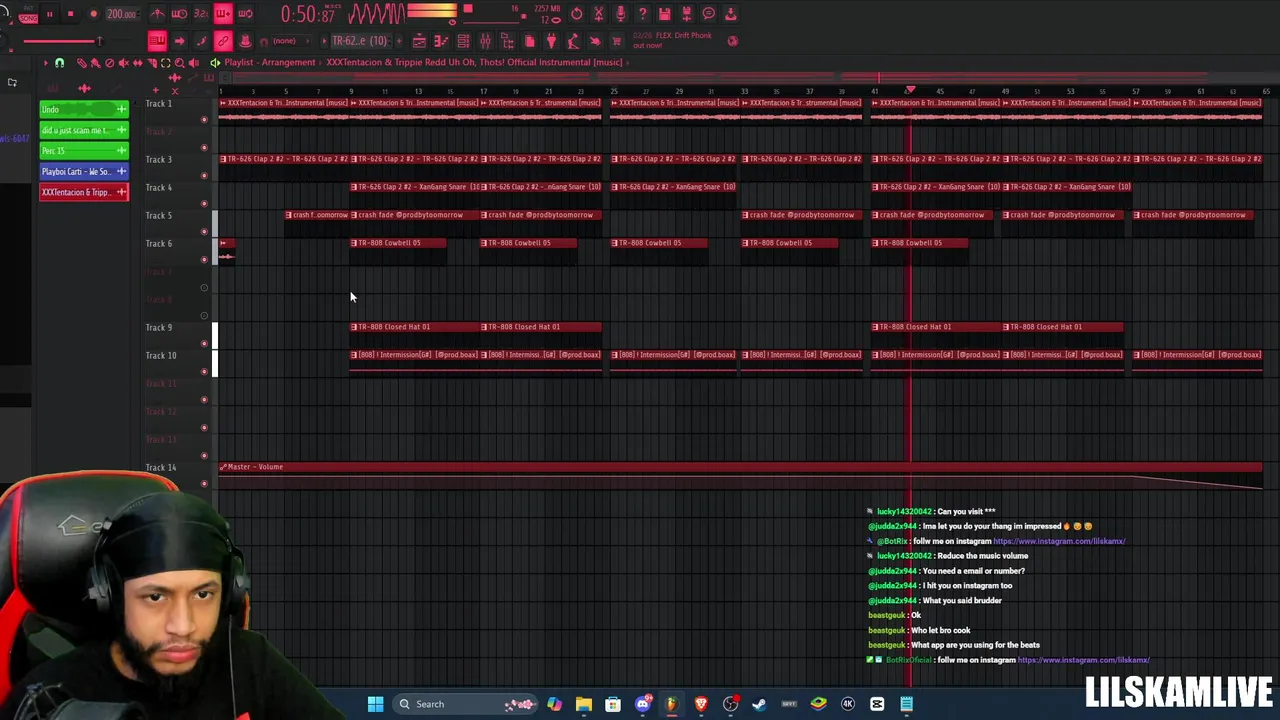Select the playlist mute tool icon

[x=123, y=63]
